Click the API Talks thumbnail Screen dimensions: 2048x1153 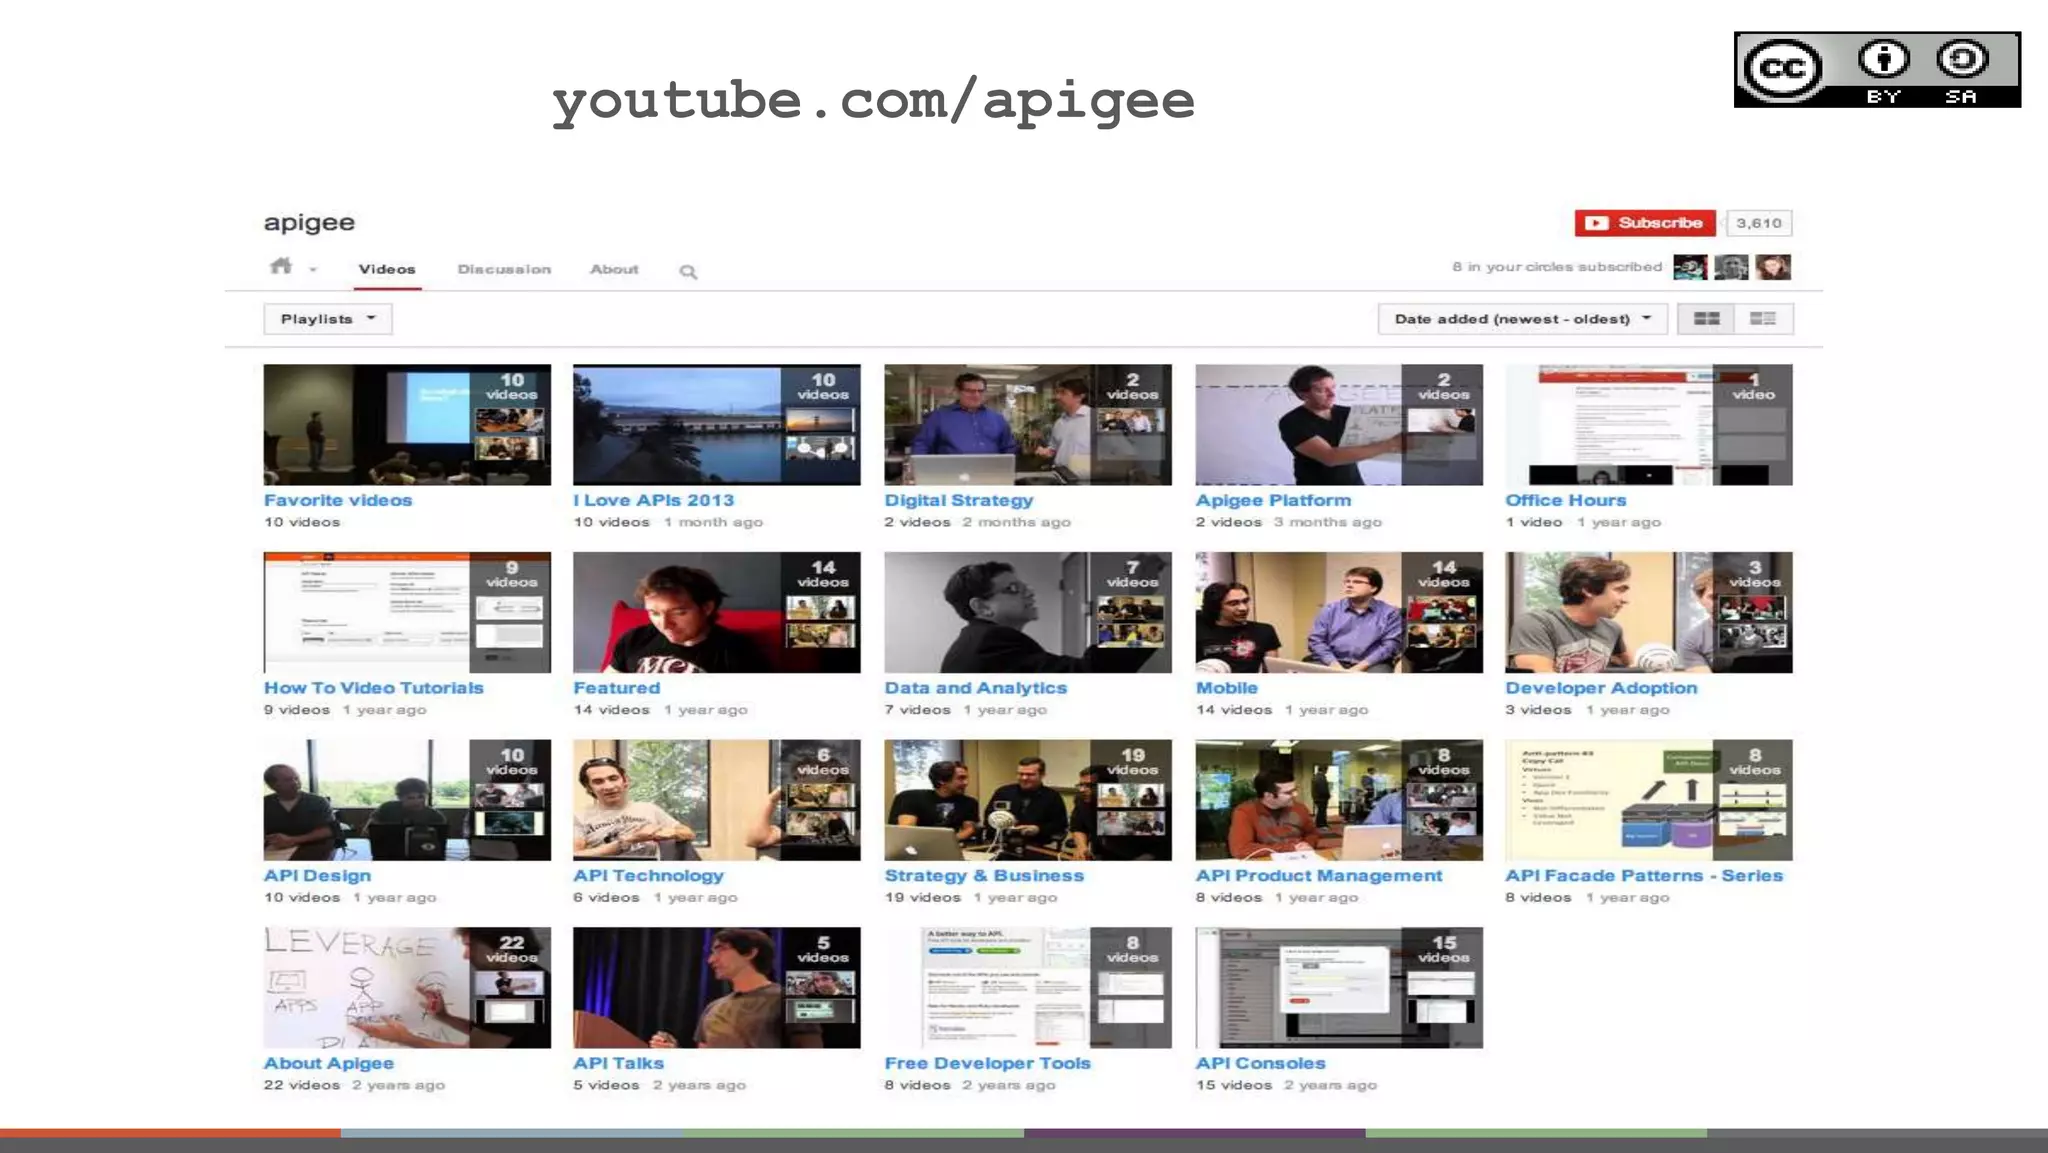[x=717, y=988]
